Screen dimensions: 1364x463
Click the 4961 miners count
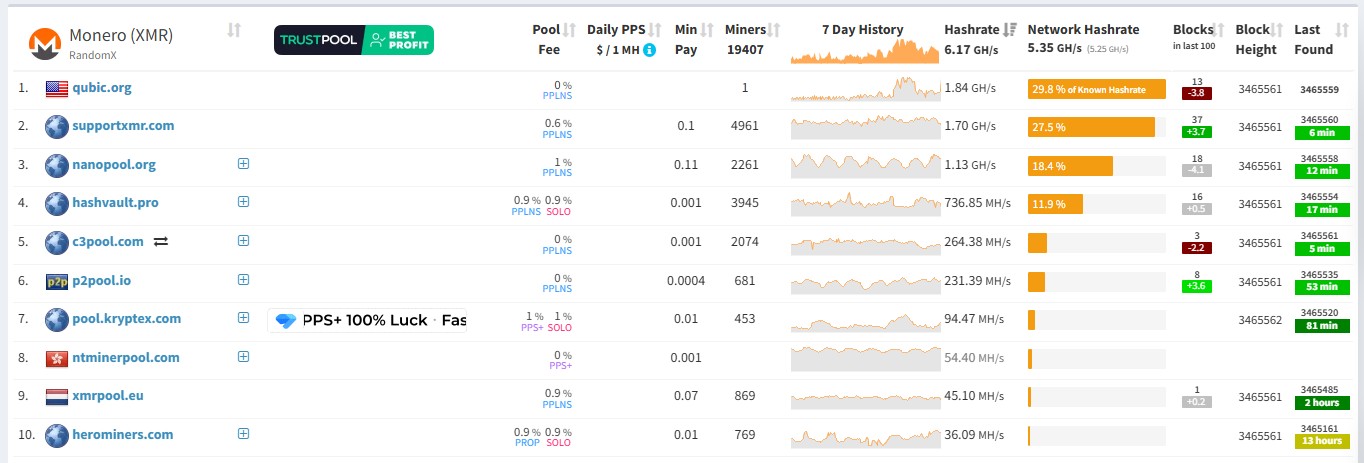pos(745,126)
